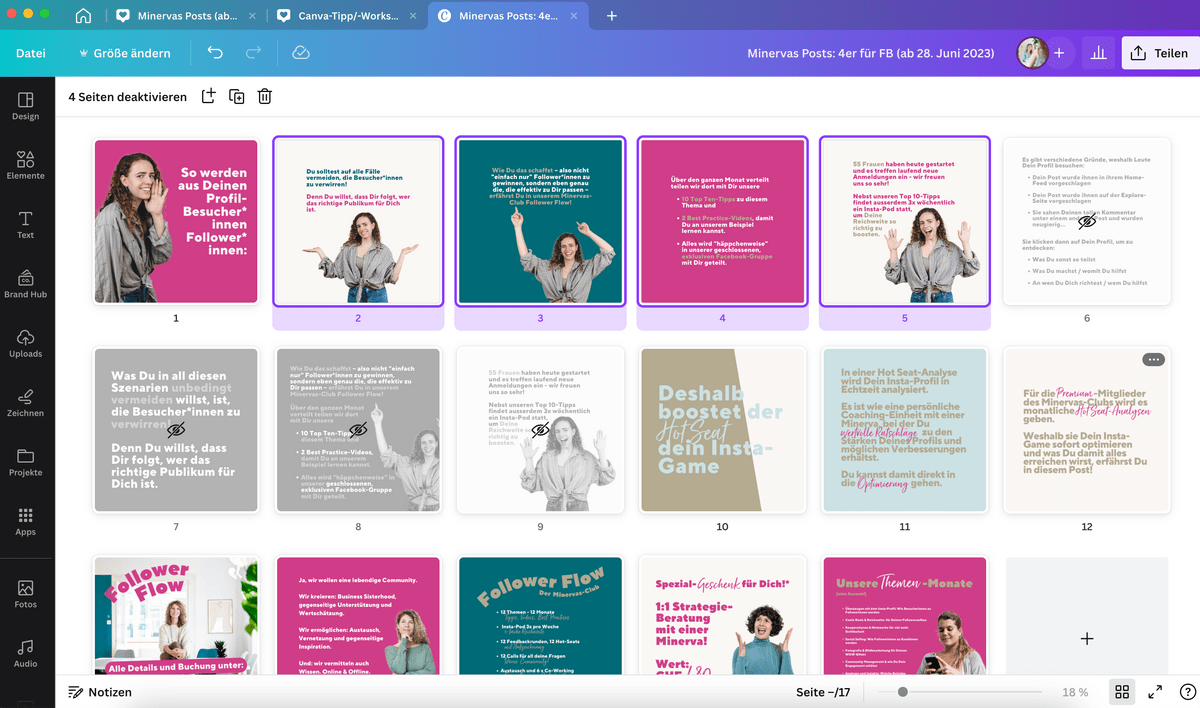Open the Notizen notes panel

(x=100, y=692)
